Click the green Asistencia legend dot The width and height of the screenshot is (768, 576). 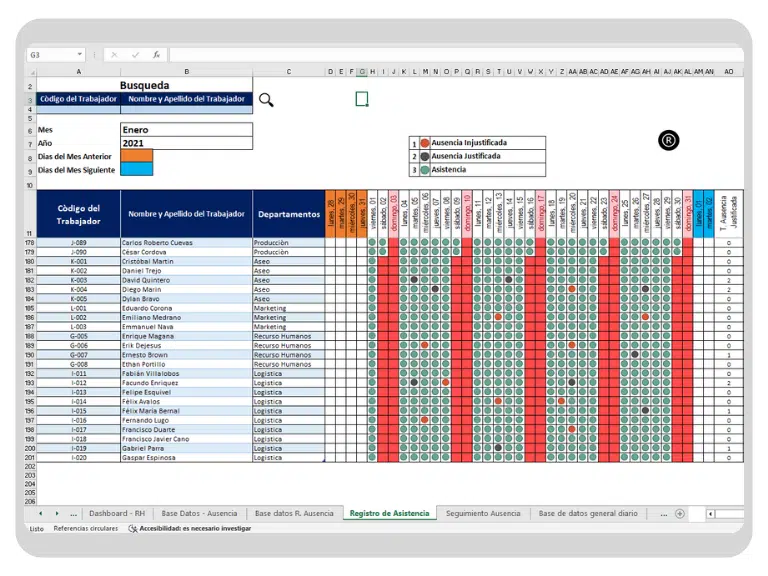coord(425,169)
